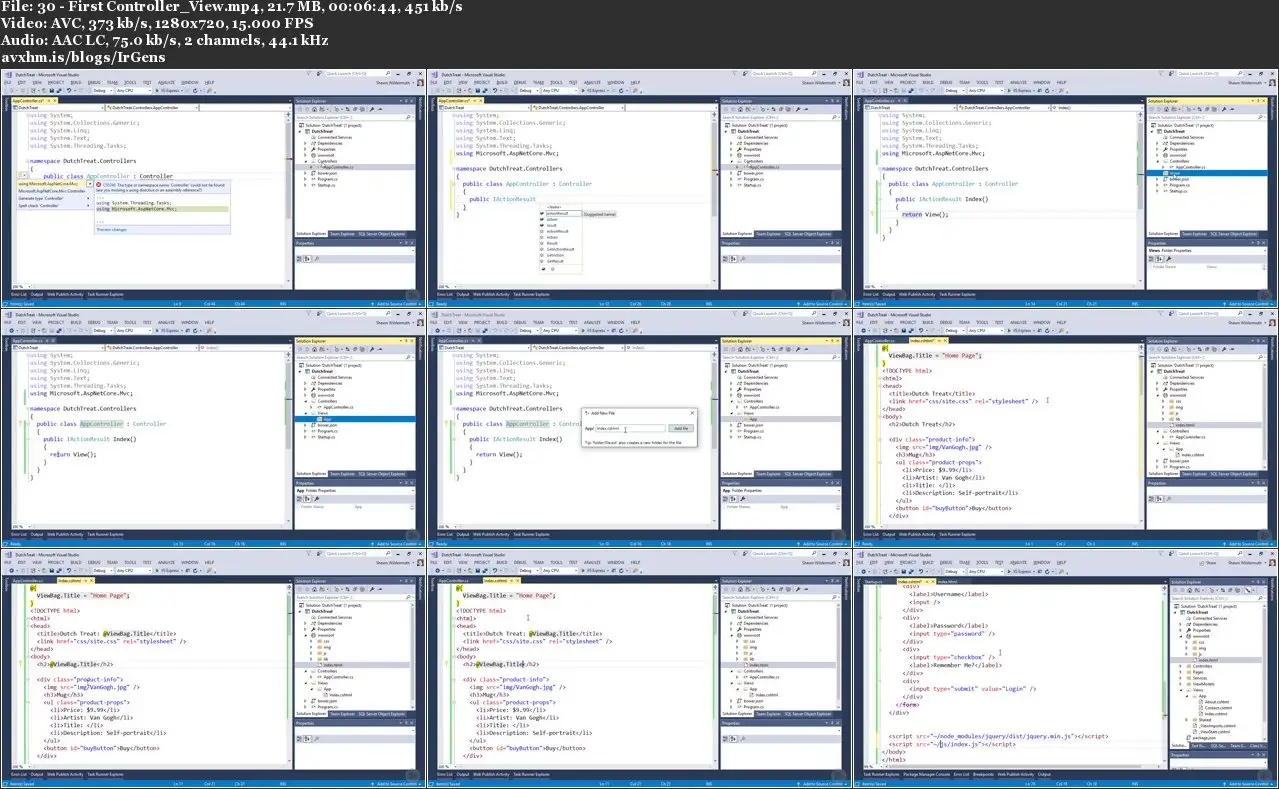Open Package Manager Console tab in login-form frame
Viewport: 1279px width, 789px height.
[927, 775]
